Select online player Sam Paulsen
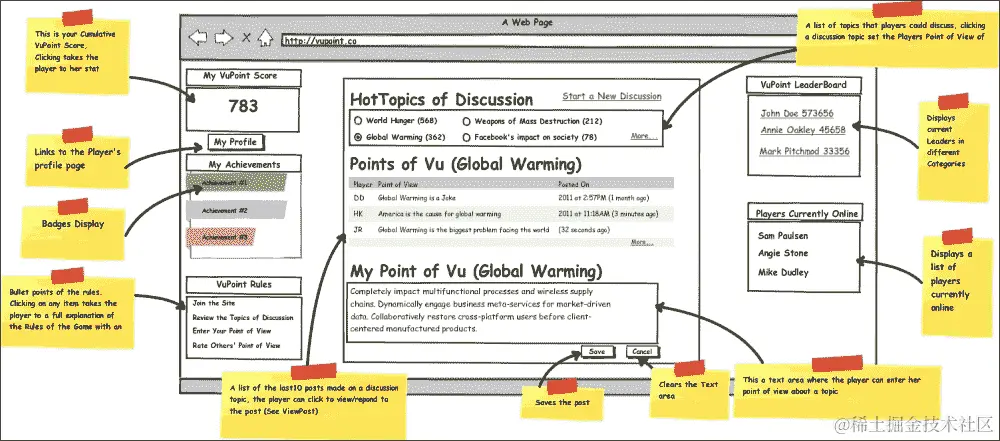Viewport: 1000px width, 441px height. (x=783, y=235)
